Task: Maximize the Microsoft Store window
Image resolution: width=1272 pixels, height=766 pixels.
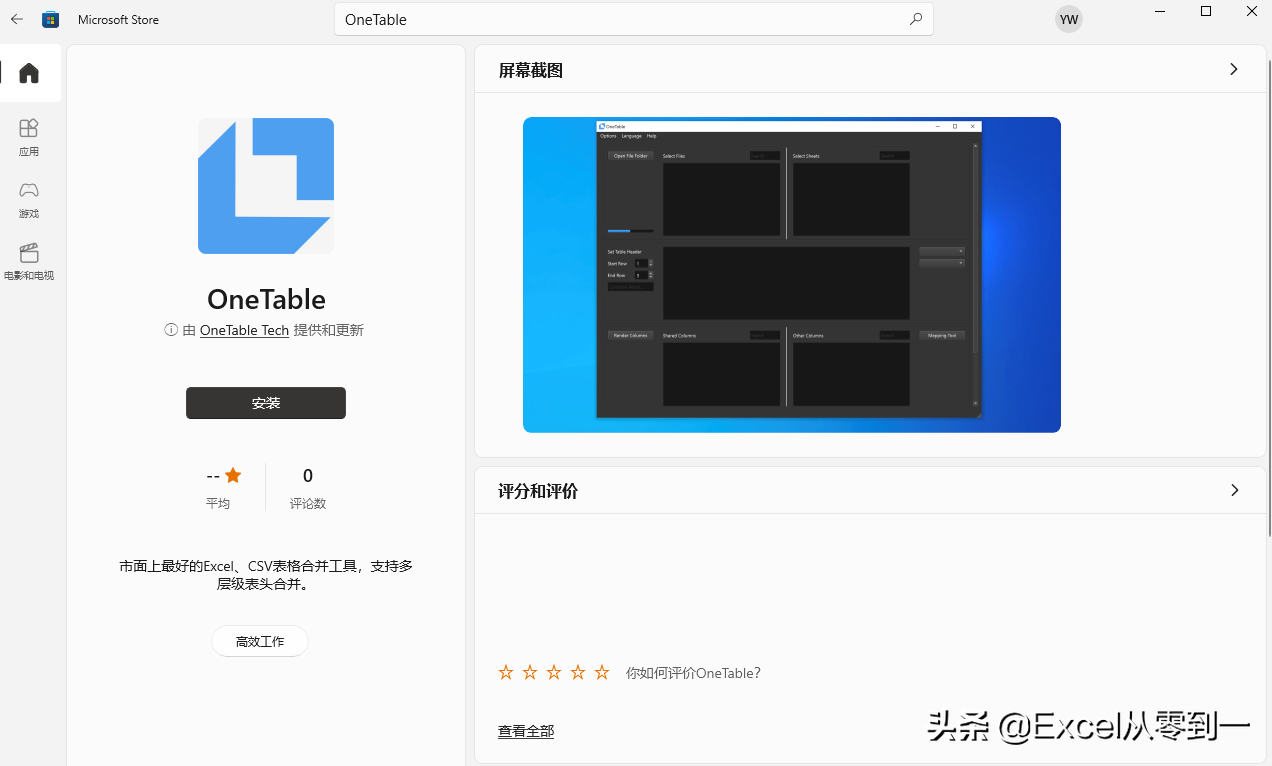Action: click(x=1206, y=12)
